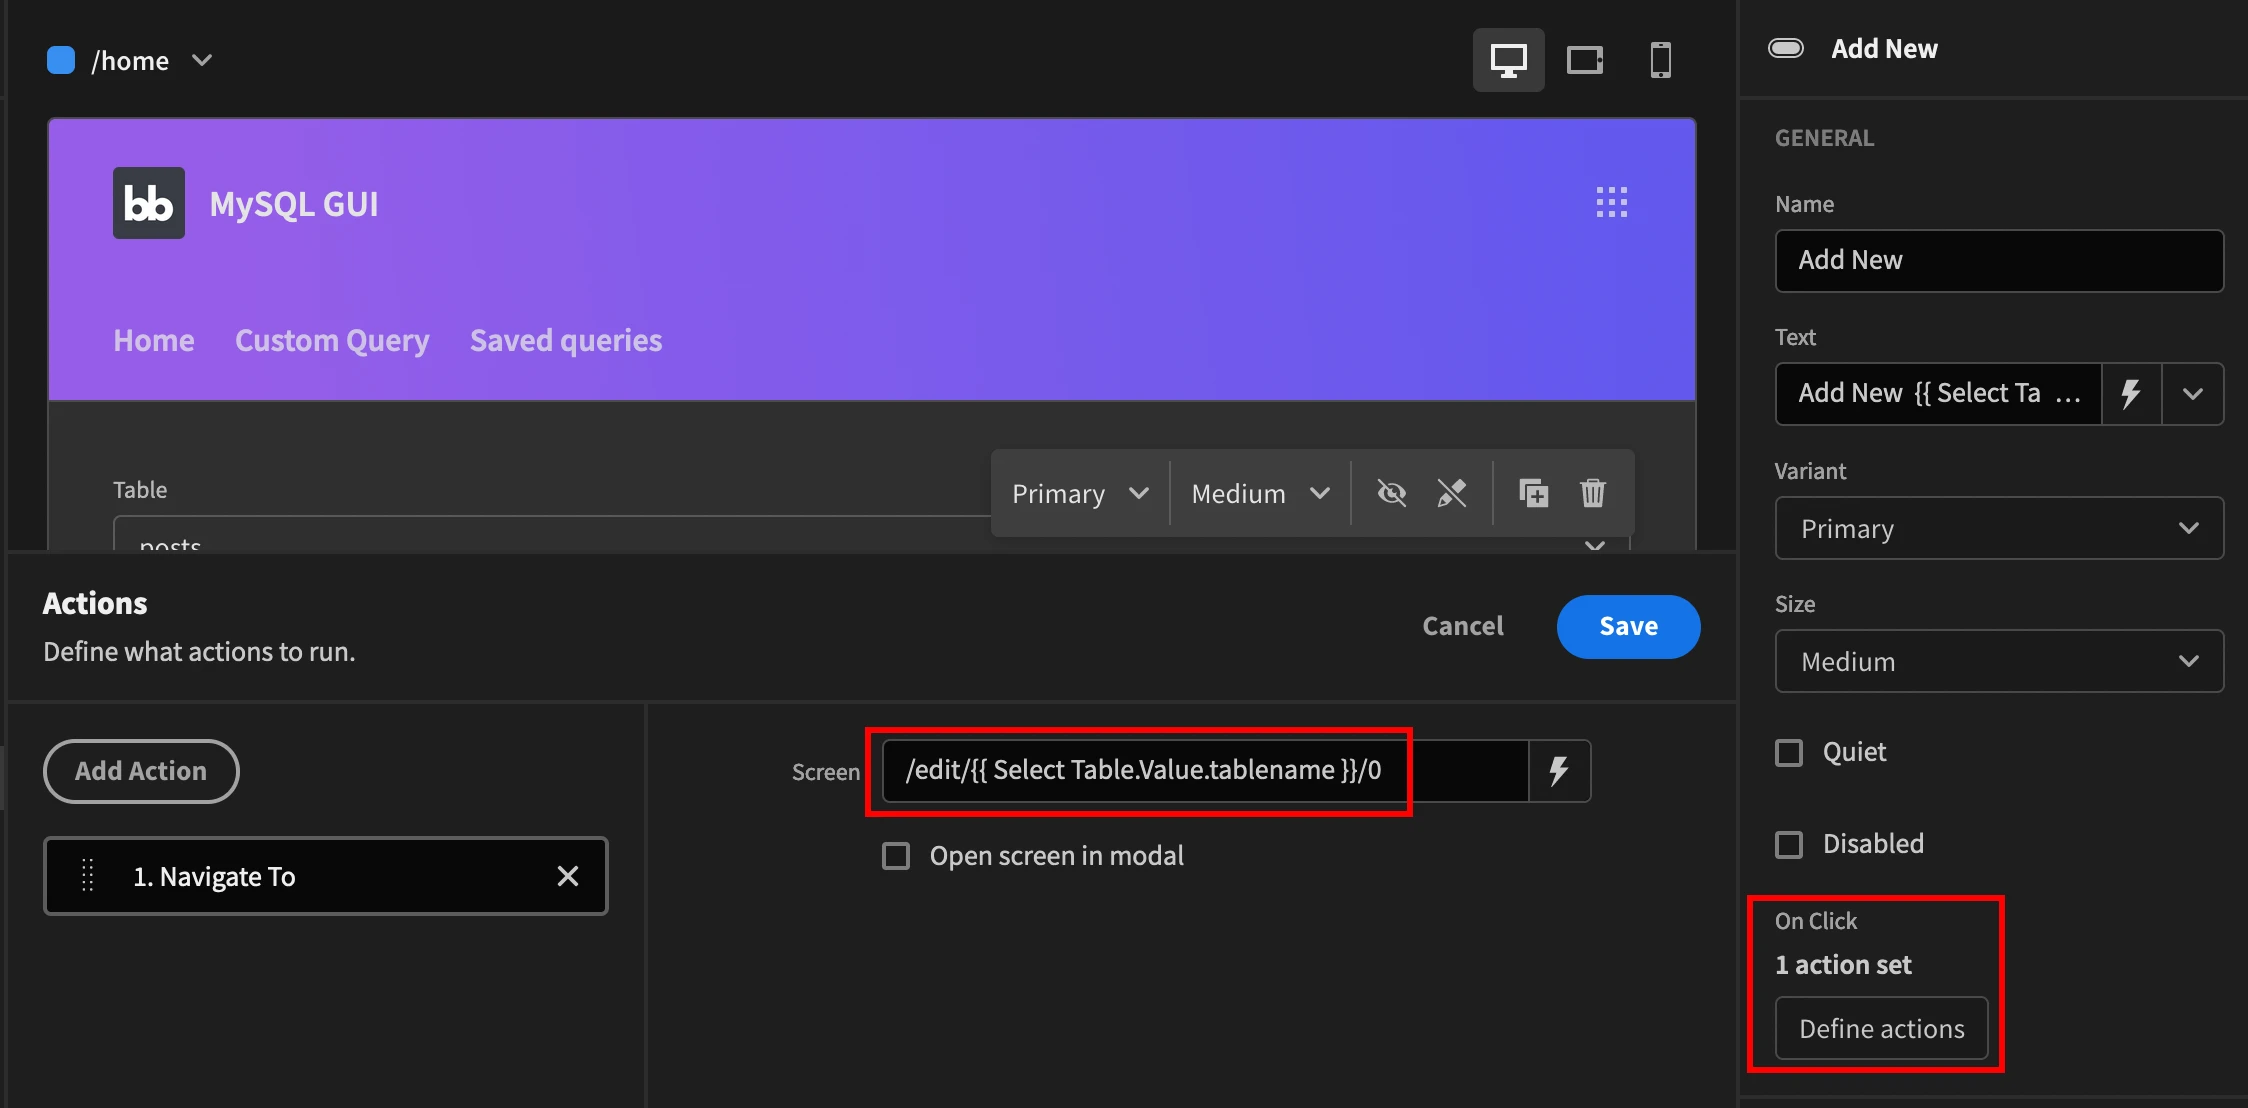Switch to the Saved queries tab
The height and width of the screenshot is (1108, 2248).
[565, 341]
